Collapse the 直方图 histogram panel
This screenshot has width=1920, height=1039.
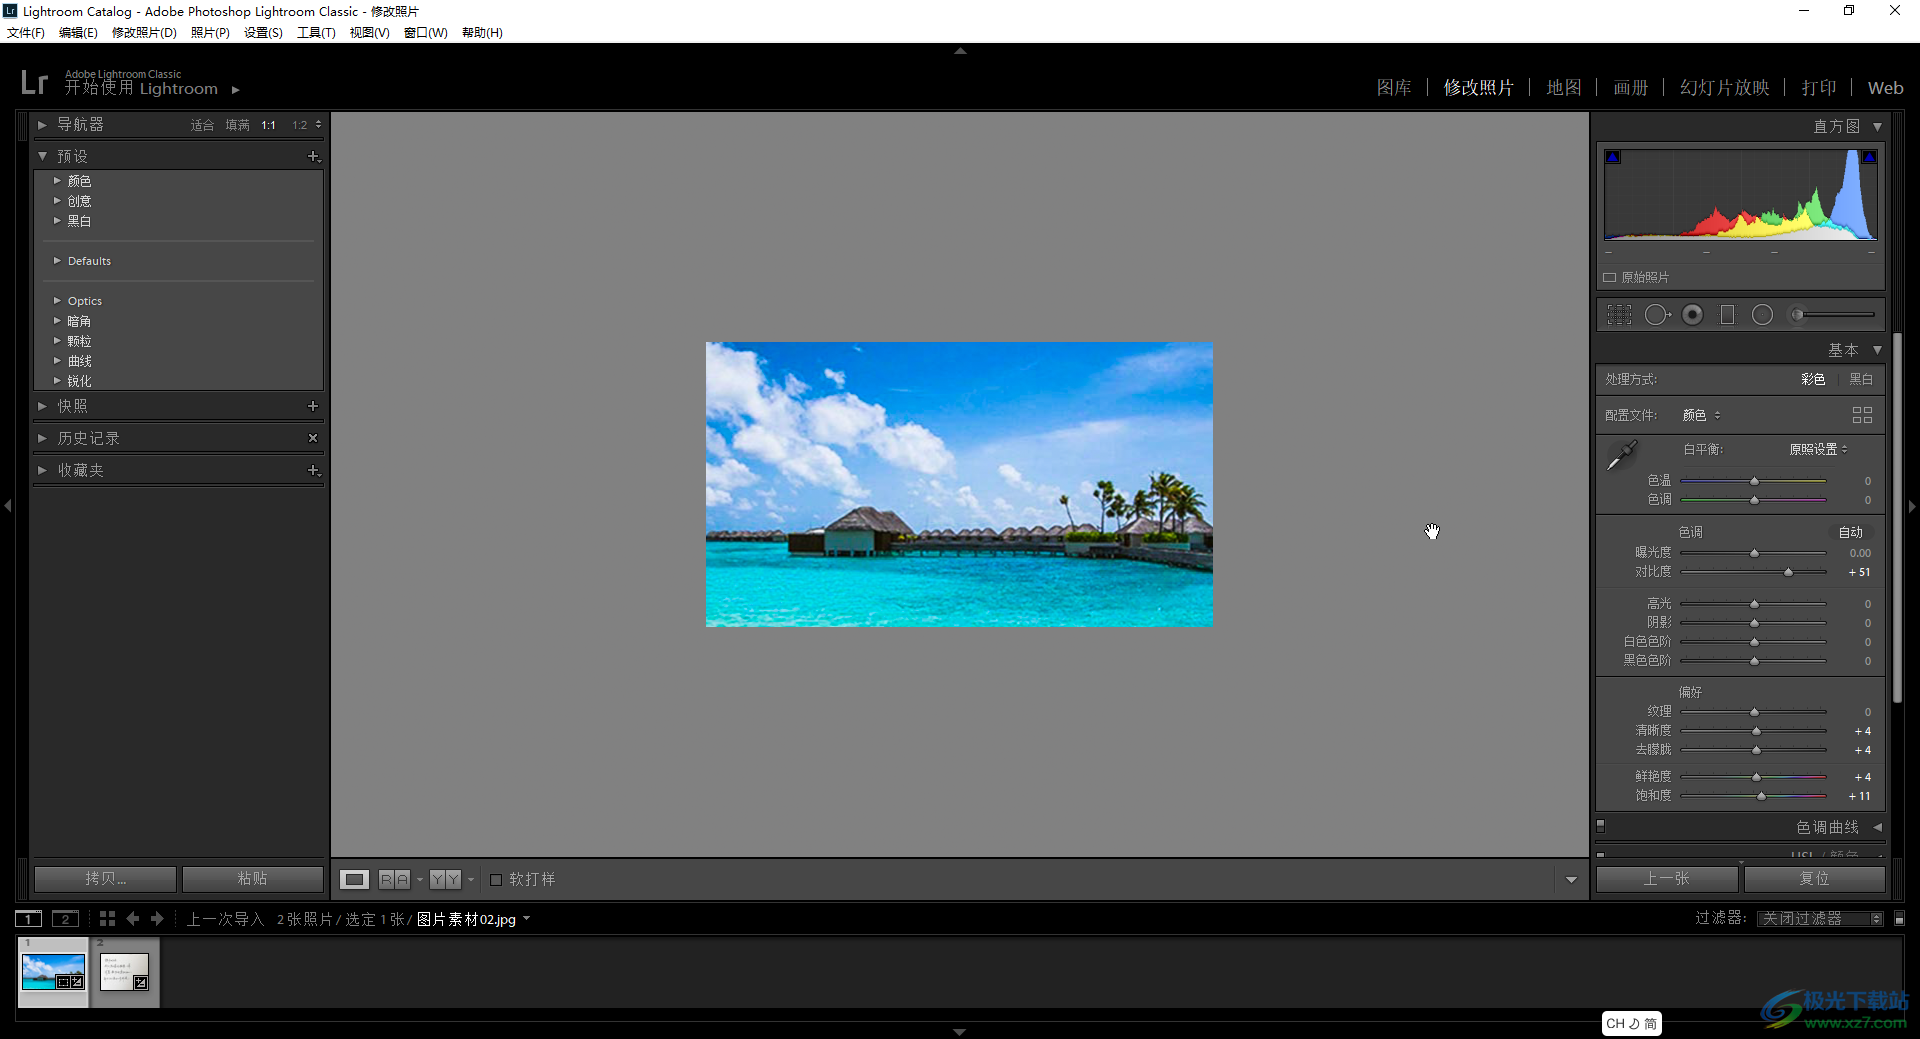(1878, 126)
